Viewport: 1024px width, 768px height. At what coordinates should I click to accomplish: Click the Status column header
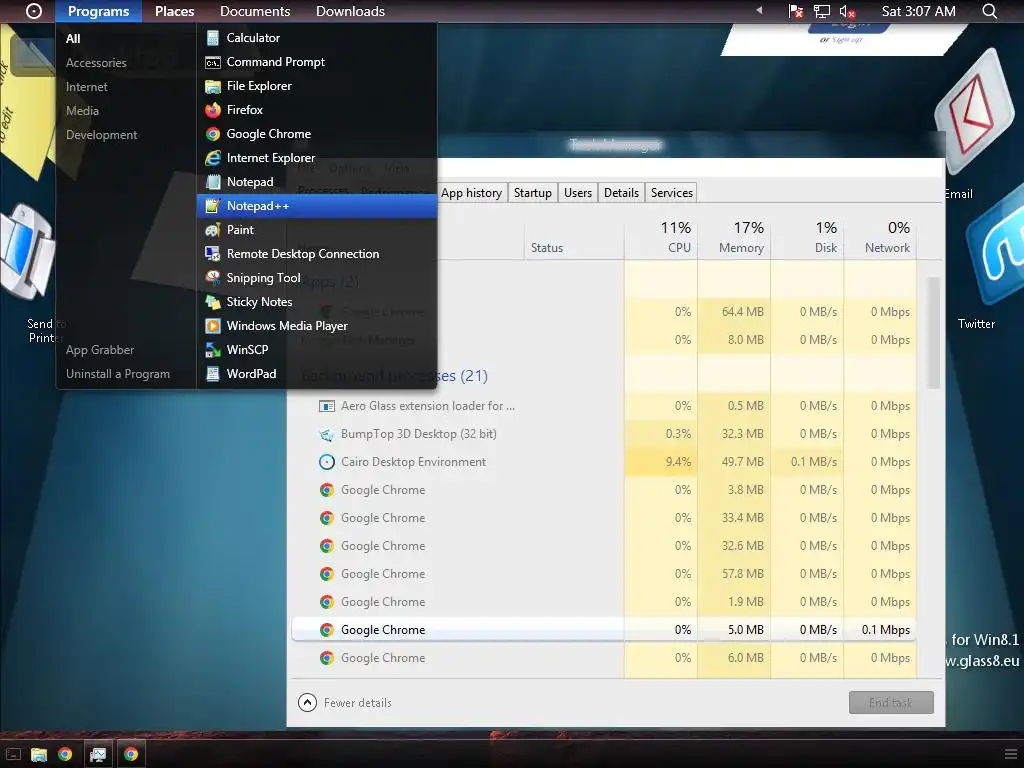click(x=574, y=237)
